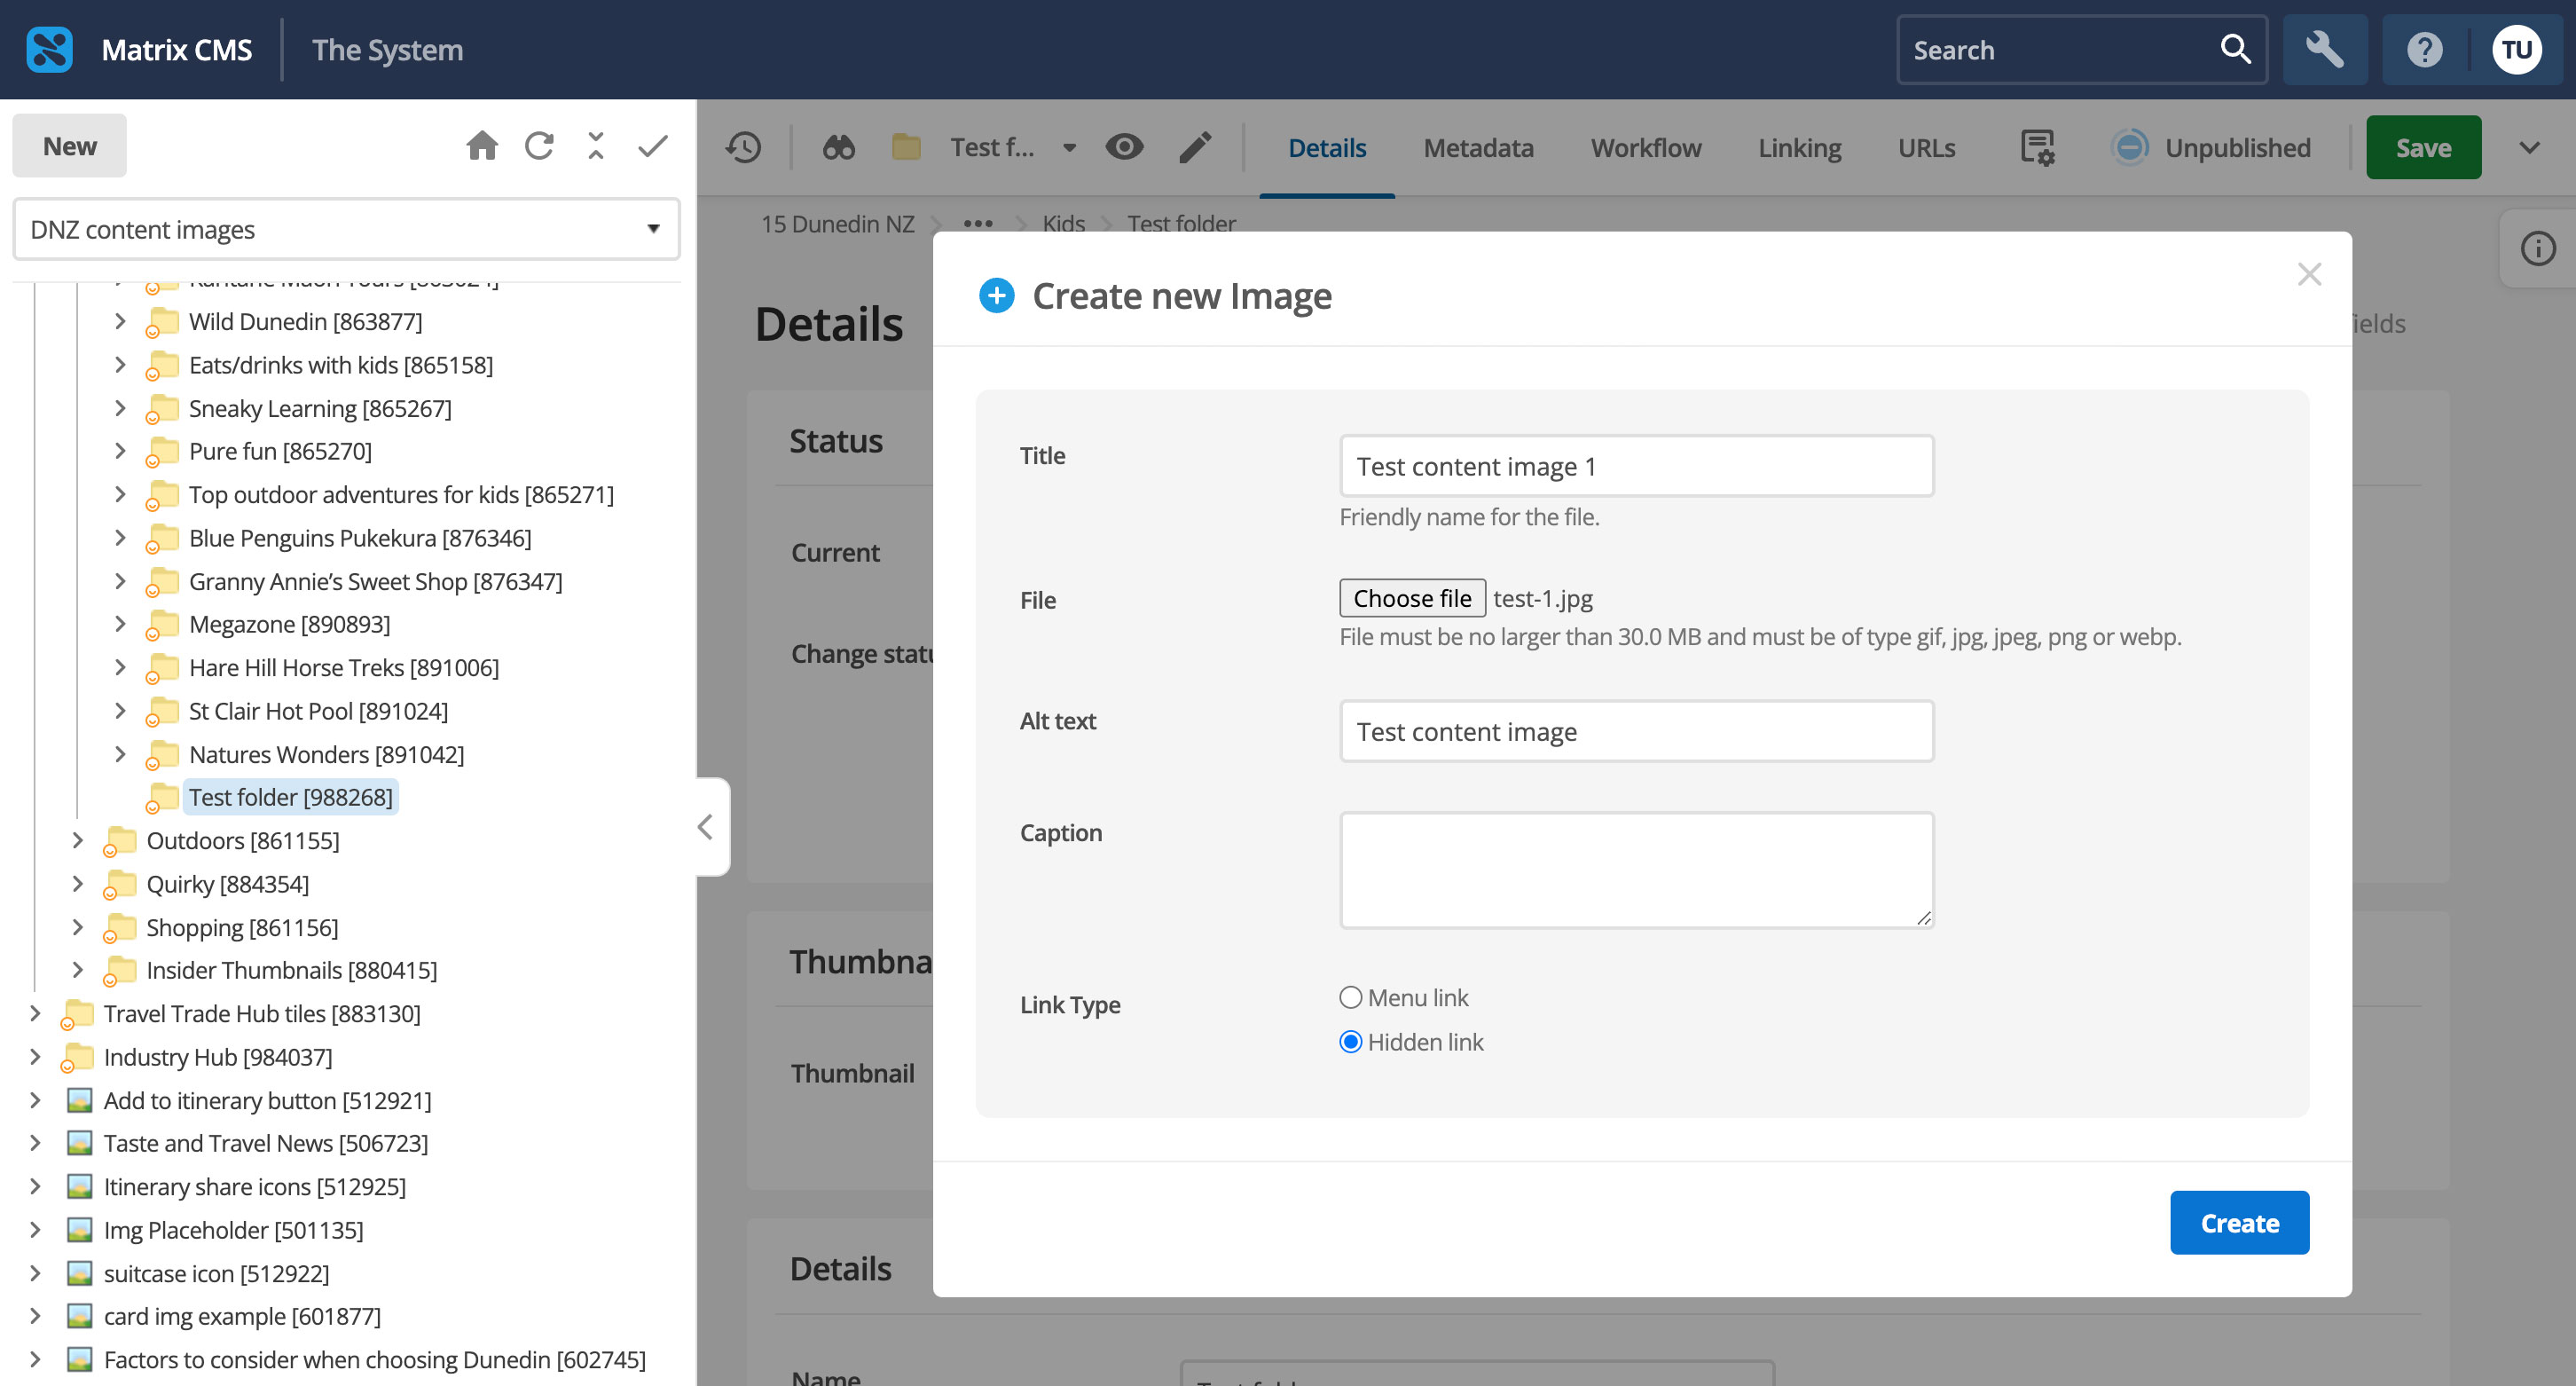
Task: Open the wrench tools menu
Action: pyautogui.click(x=2324, y=49)
